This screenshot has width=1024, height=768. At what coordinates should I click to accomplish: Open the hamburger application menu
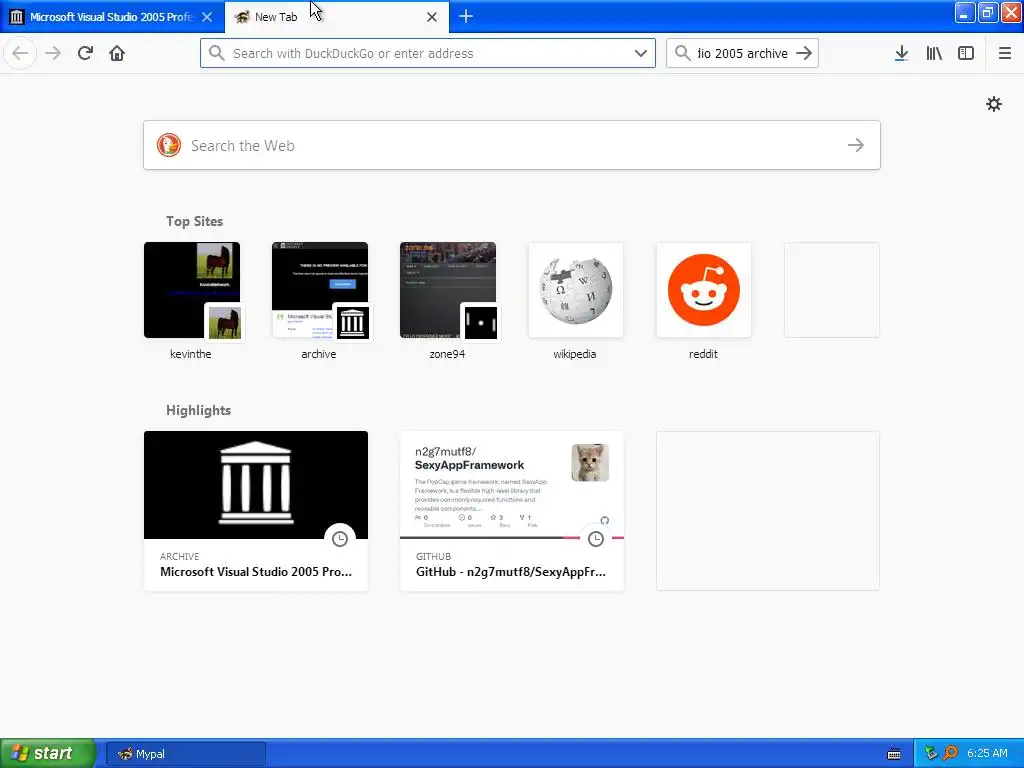click(x=1004, y=54)
